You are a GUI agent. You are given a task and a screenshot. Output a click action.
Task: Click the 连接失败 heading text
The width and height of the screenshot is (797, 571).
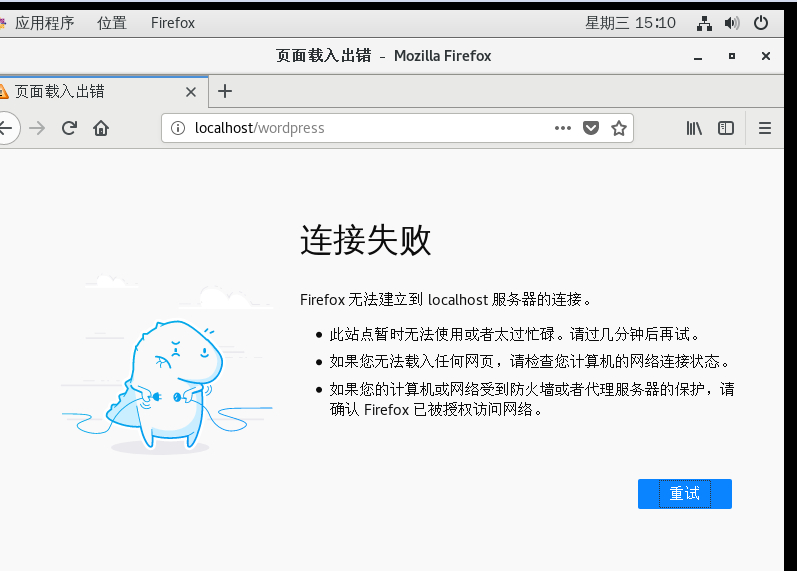coord(365,241)
